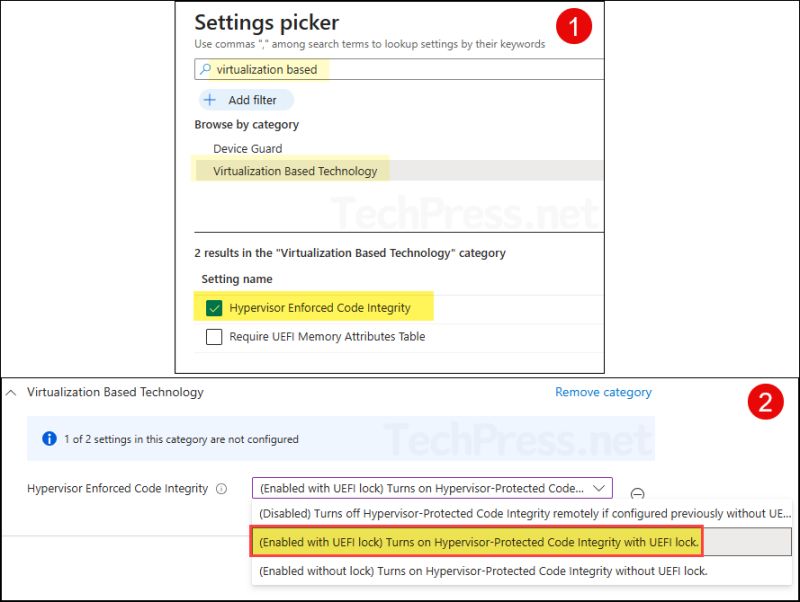The width and height of the screenshot is (800, 602).
Task: Click the plus icon on Add filter
Action: click(211, 99)
